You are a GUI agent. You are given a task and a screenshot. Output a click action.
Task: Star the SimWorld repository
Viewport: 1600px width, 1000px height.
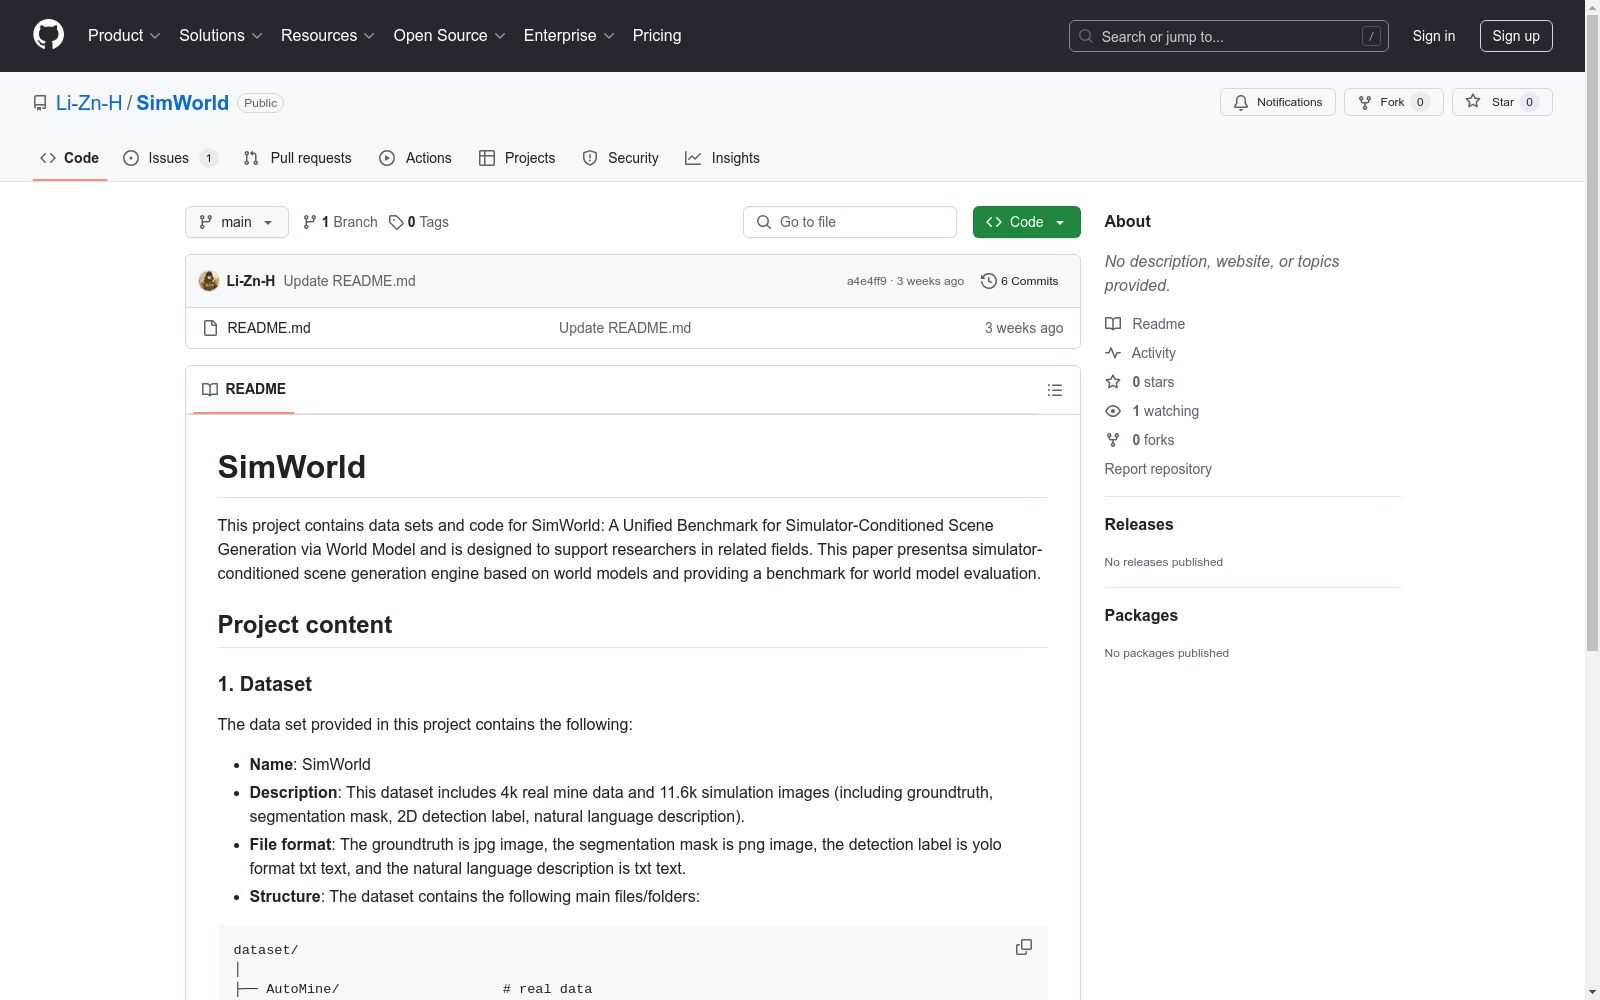point(1502,102)
